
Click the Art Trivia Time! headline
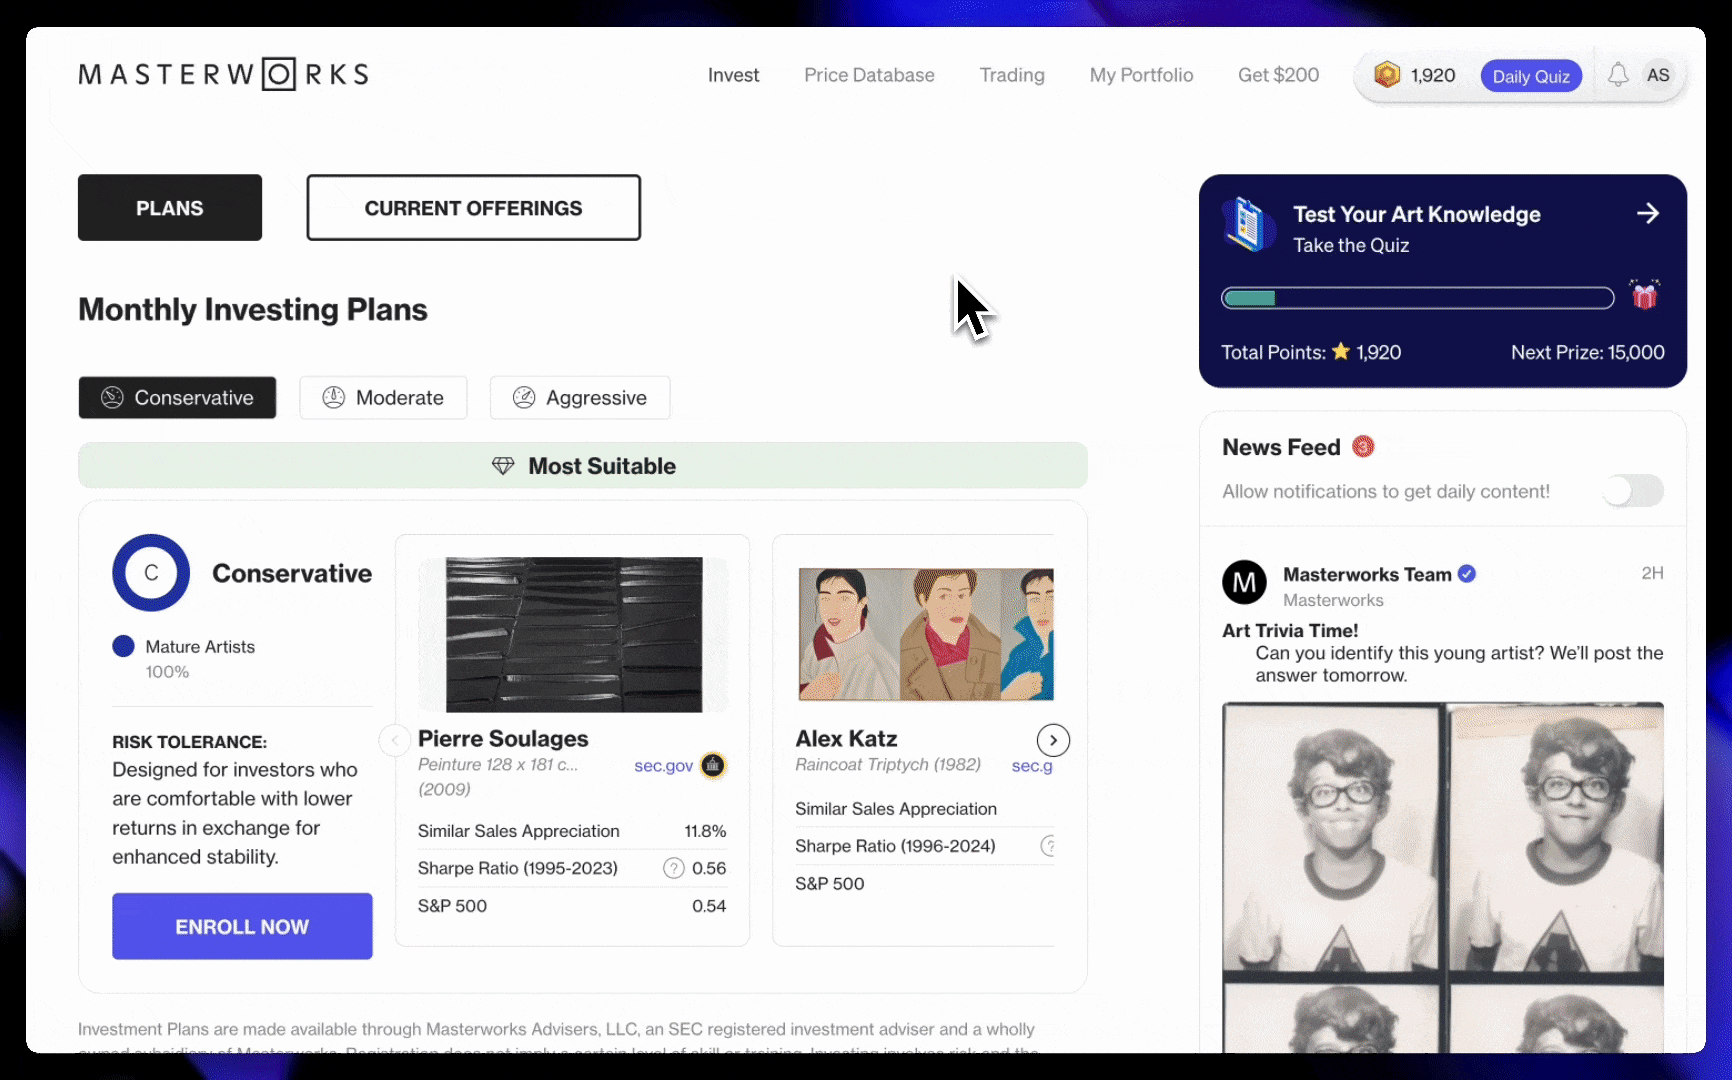[x=1290, y=630]
